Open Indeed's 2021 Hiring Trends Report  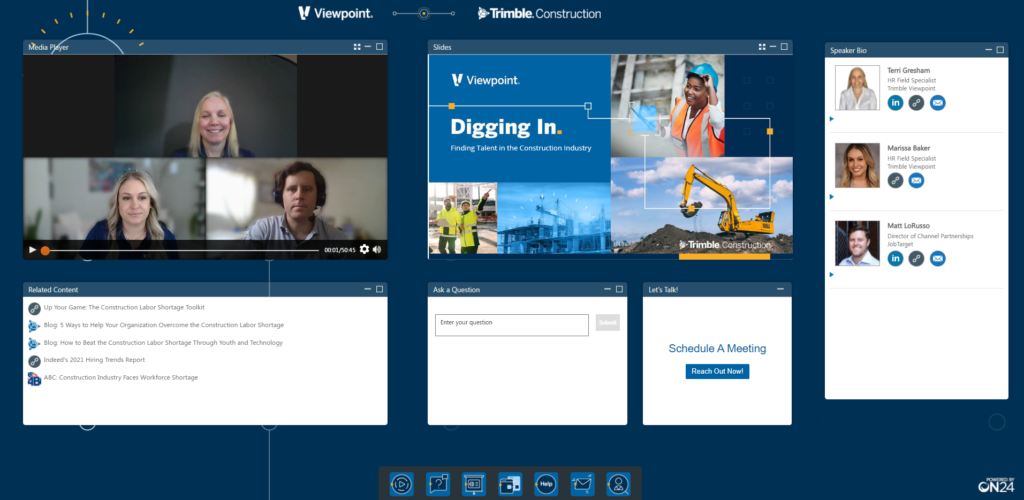(x=94, y=360)
